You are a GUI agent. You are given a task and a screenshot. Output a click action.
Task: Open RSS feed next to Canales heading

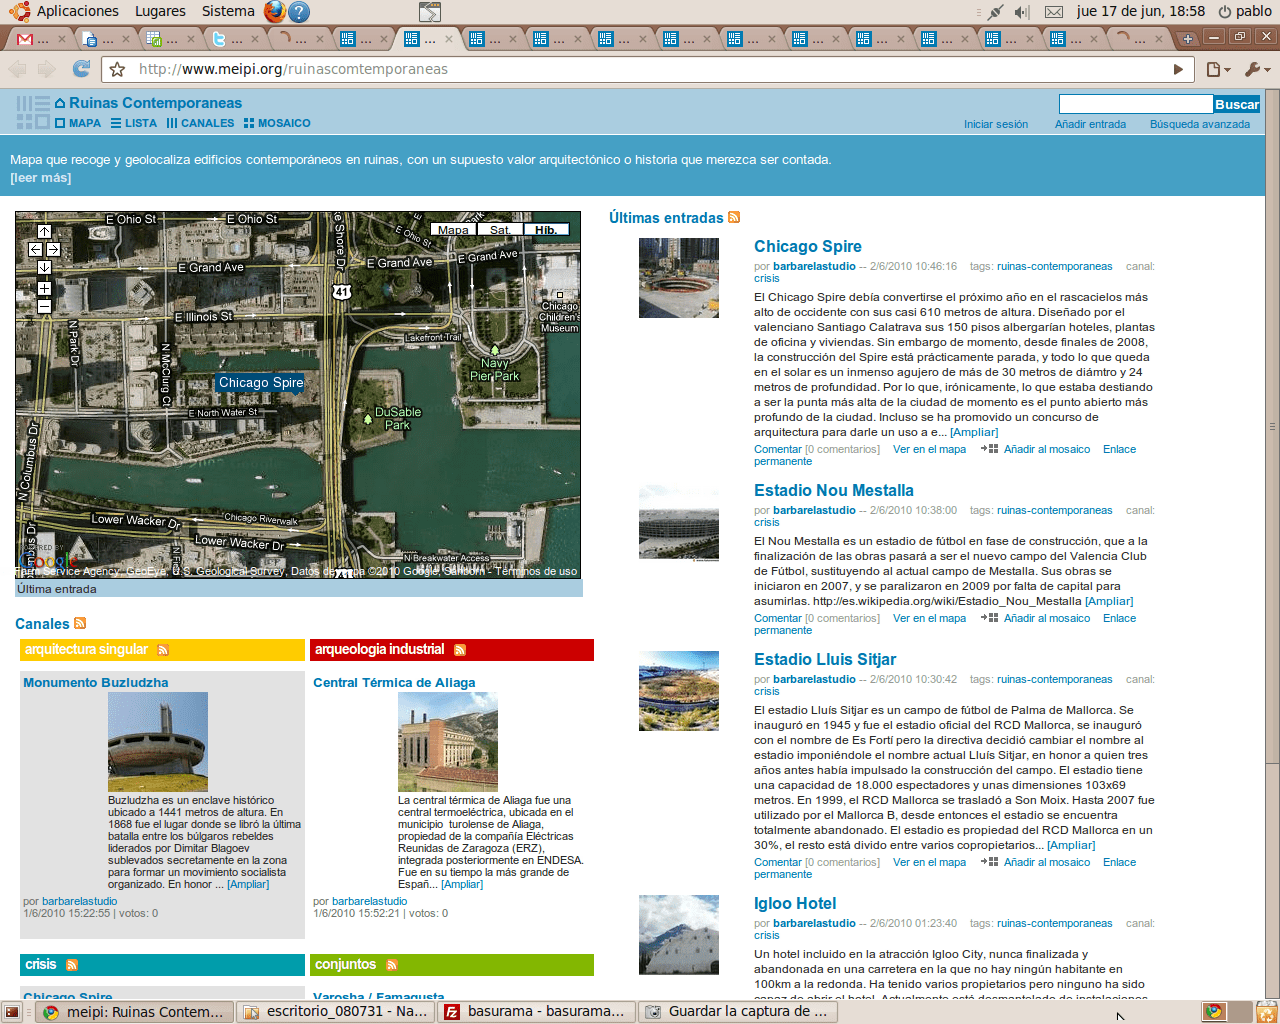coord(80,623)
